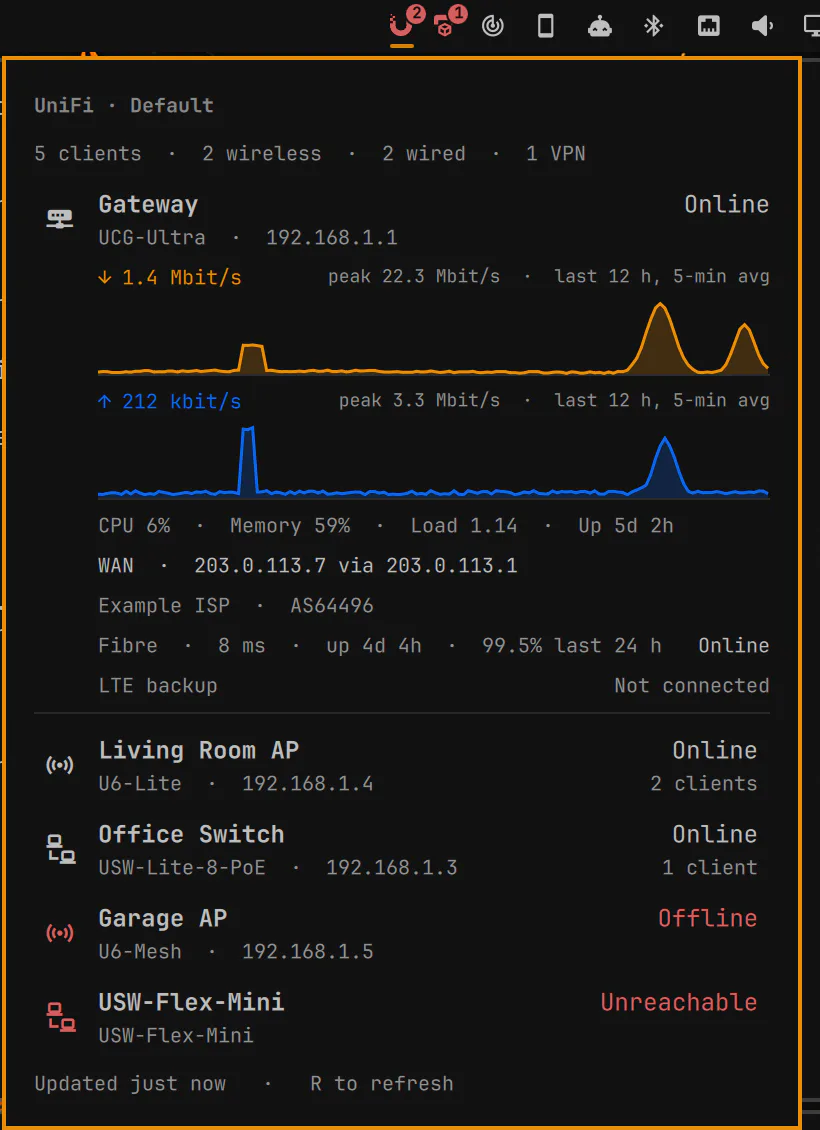The image size is (820, 1130).
Task: Click the ethernet network tray icon
Action: (x=709, y=27)
